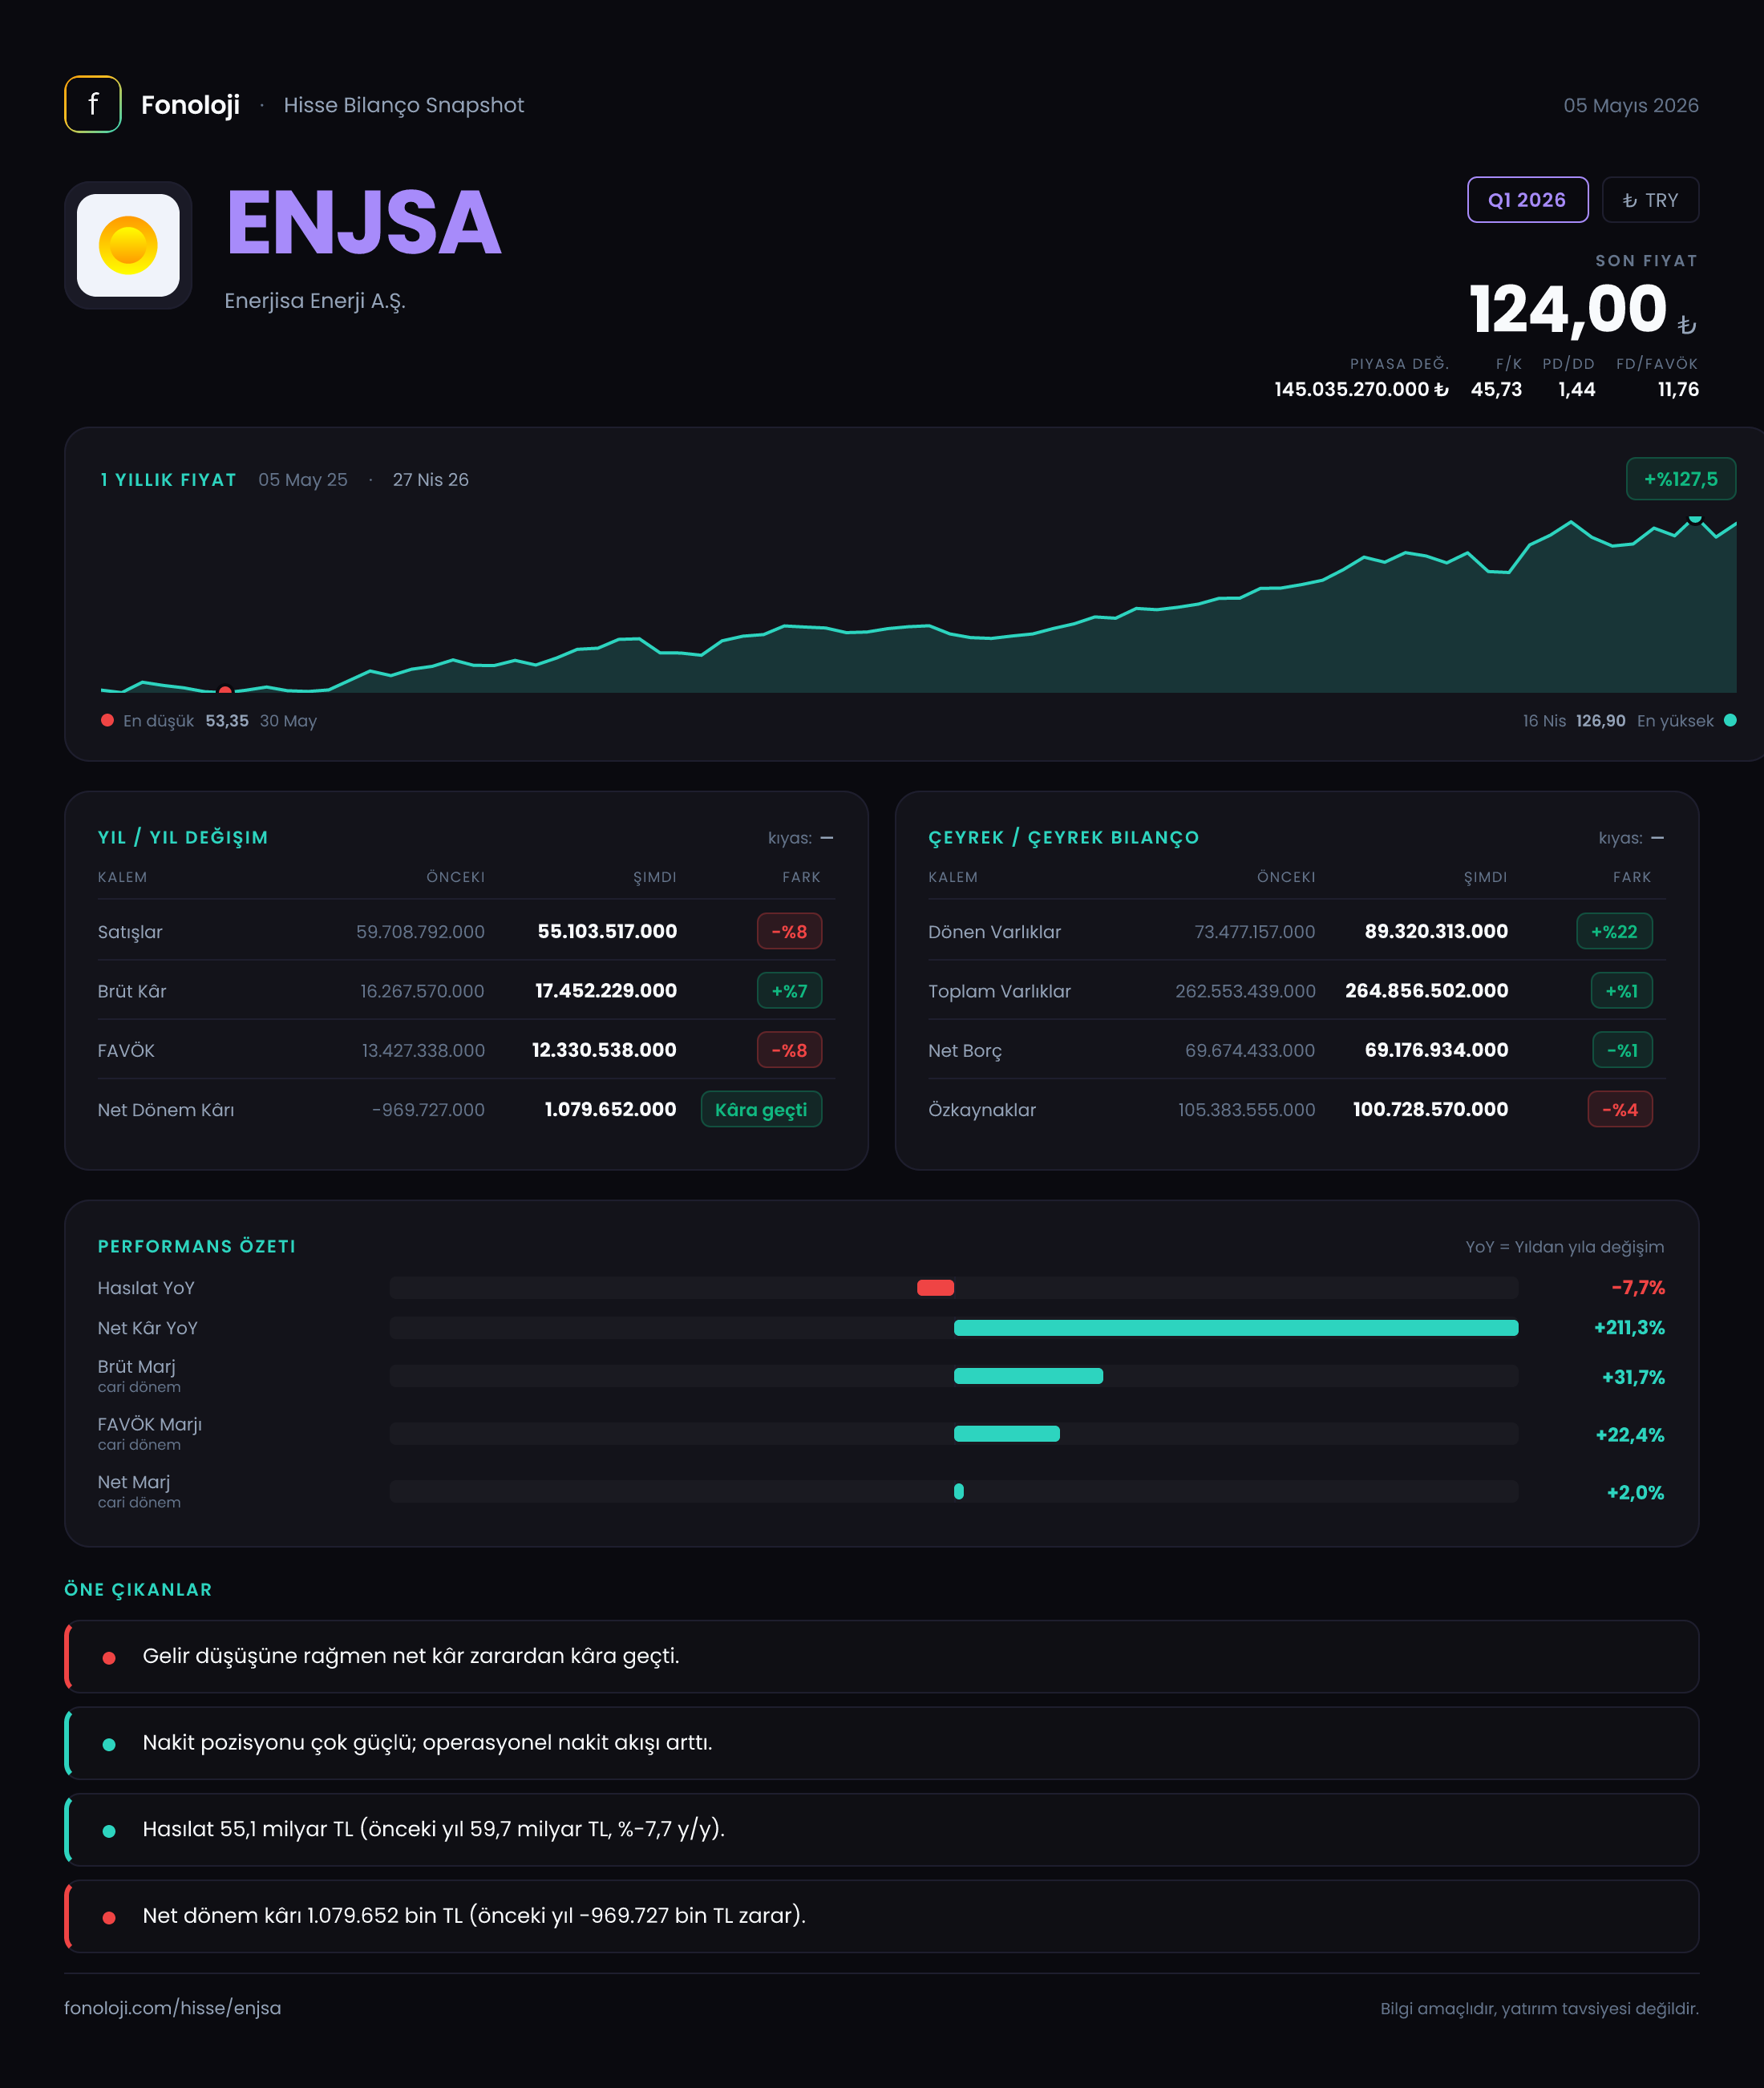Click the red lowest price marker on chart
The image size is (1764, 2088).
225,690
